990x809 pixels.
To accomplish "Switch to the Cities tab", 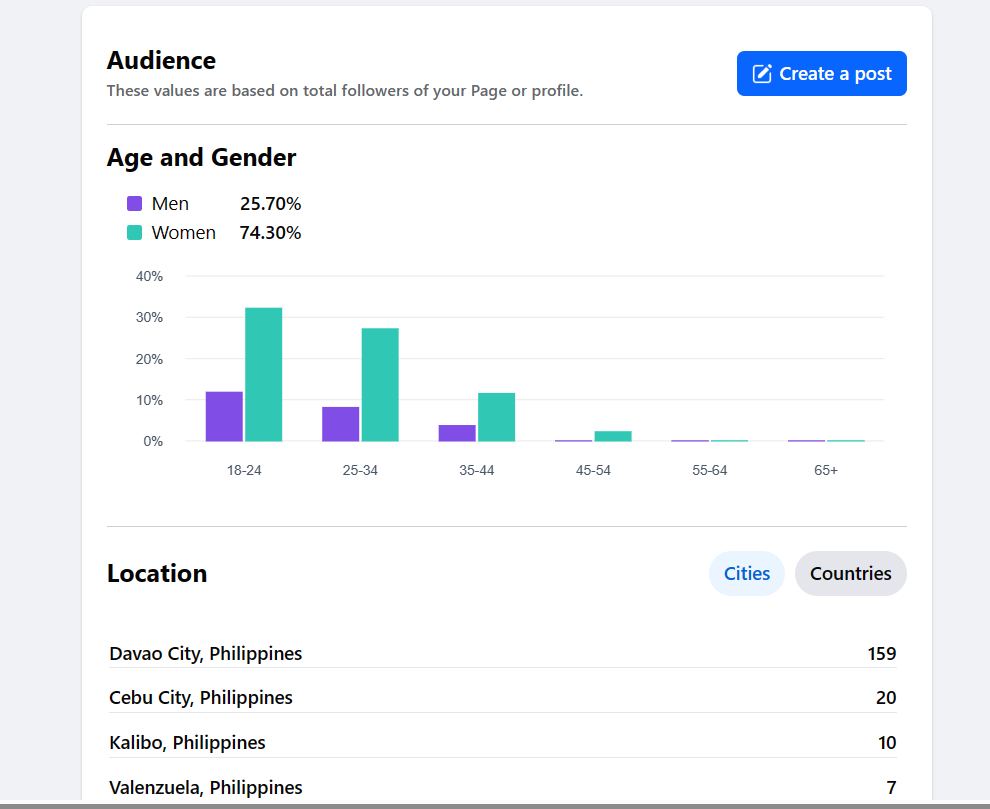I will pos(747,573).
